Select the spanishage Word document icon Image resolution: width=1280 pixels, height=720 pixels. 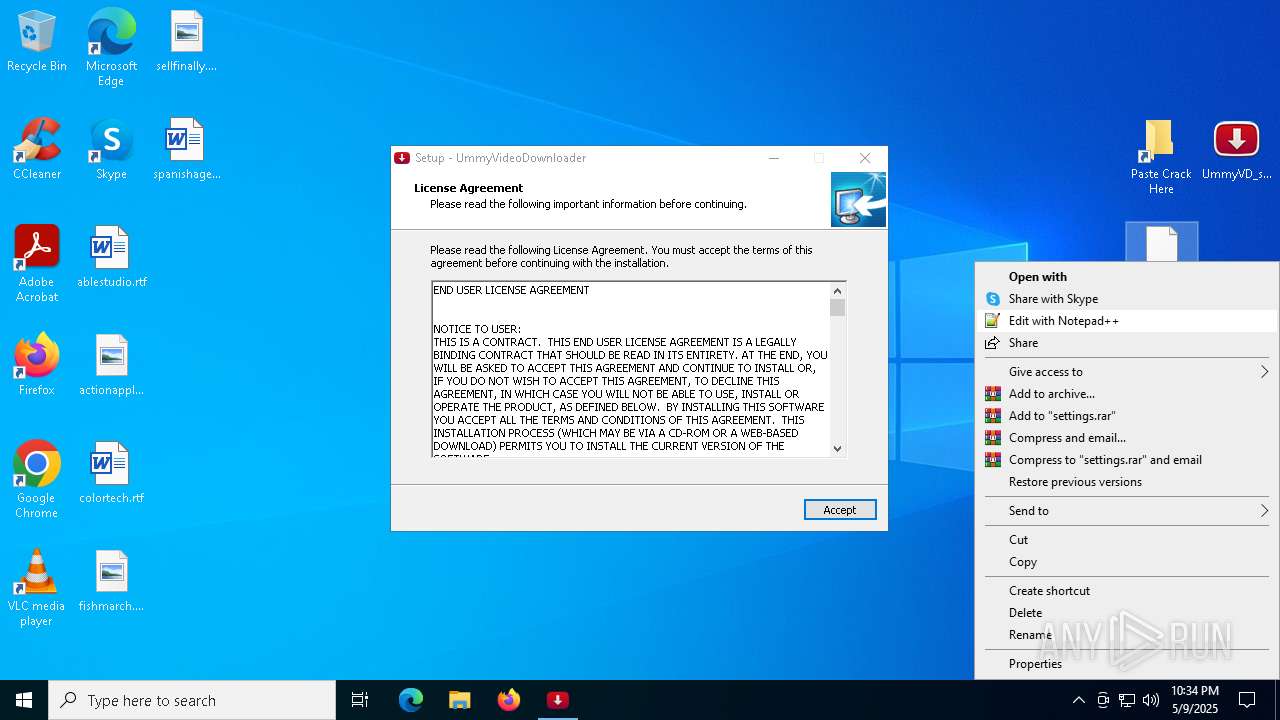pyautogui.click(x=186, y=150)
